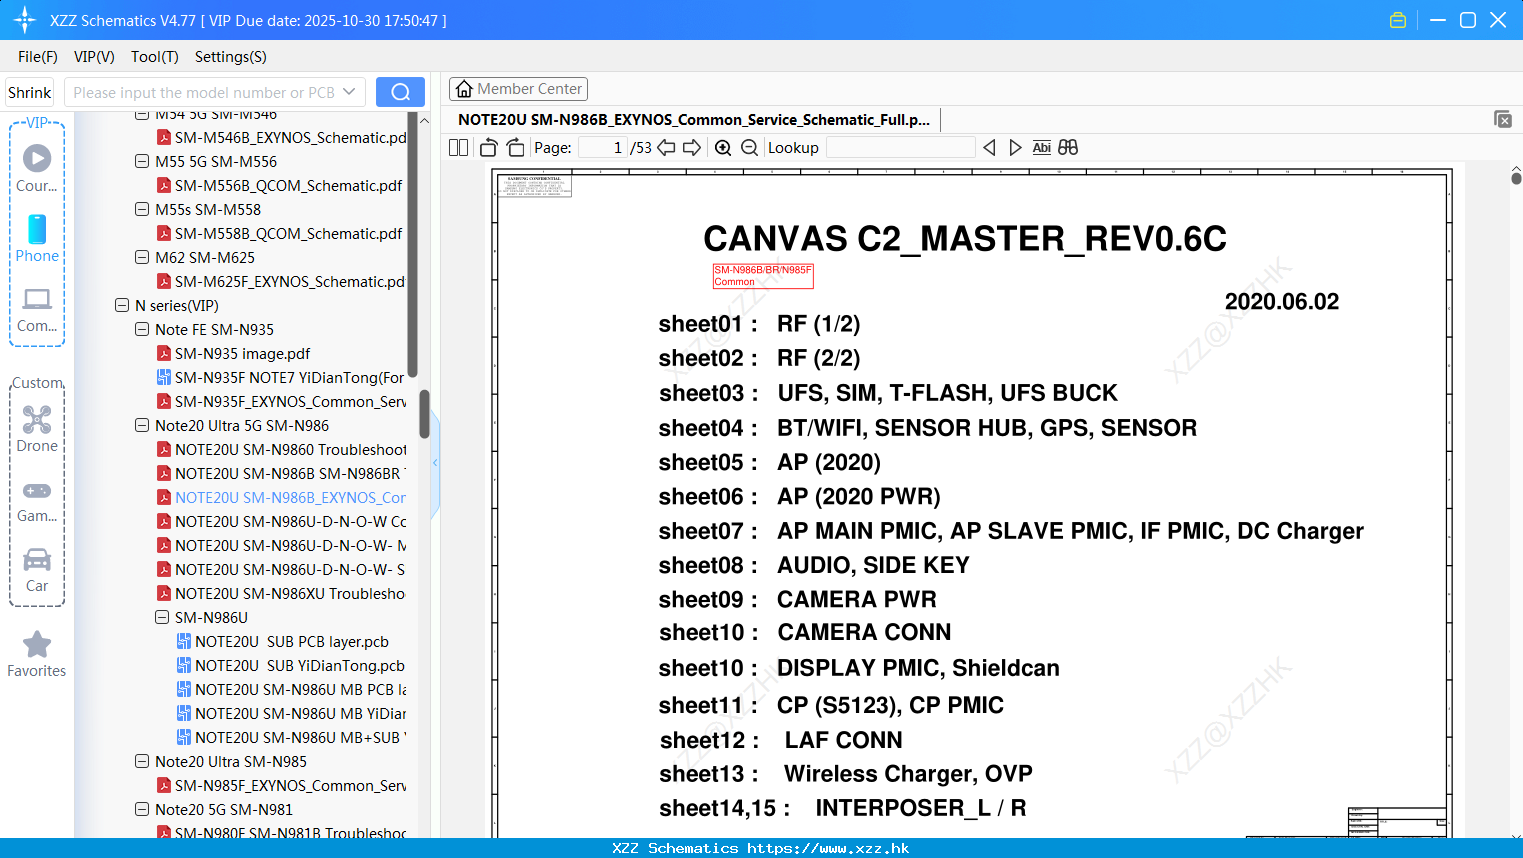Open NOTE20U SM-N986XU Troubleshooting PDF
Image resolution: width=1523 pixels, height=858 pixels.
click(x=281, y=593)
